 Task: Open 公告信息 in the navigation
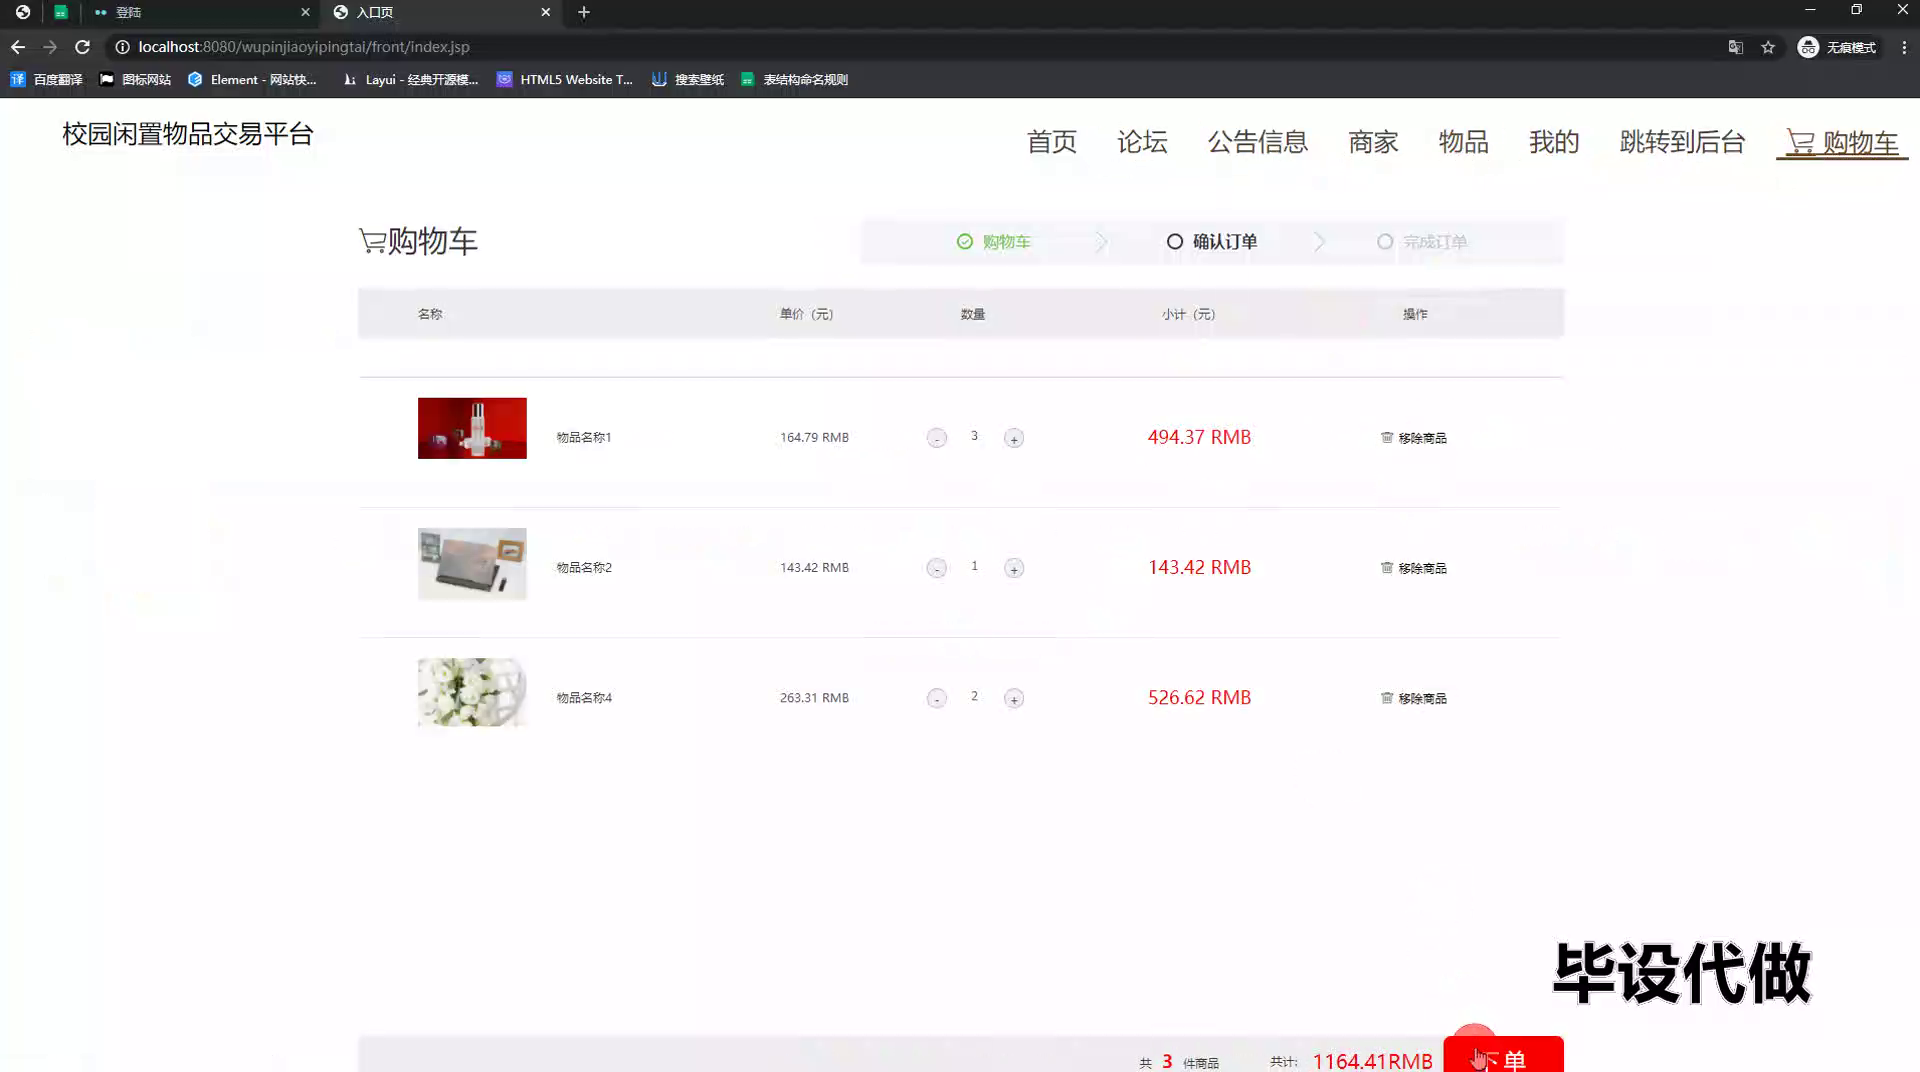[x=1258, y=142]
